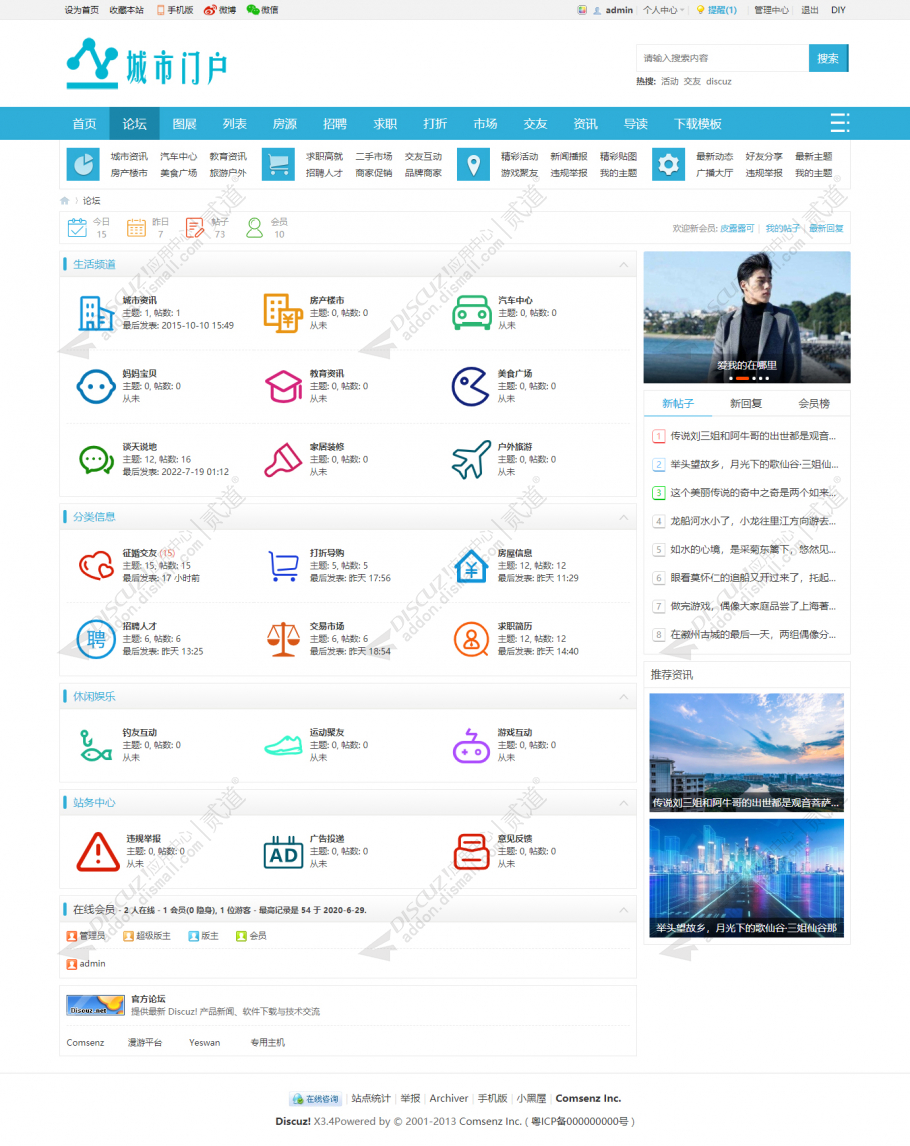
Task: Click 管理中心 link
Action: click(771, 10)
